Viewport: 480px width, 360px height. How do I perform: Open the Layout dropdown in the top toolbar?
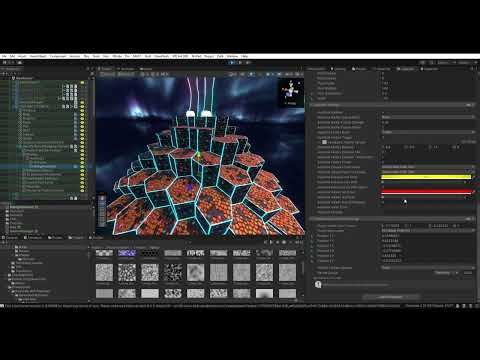pyautogui.click(x=466, y=62)
